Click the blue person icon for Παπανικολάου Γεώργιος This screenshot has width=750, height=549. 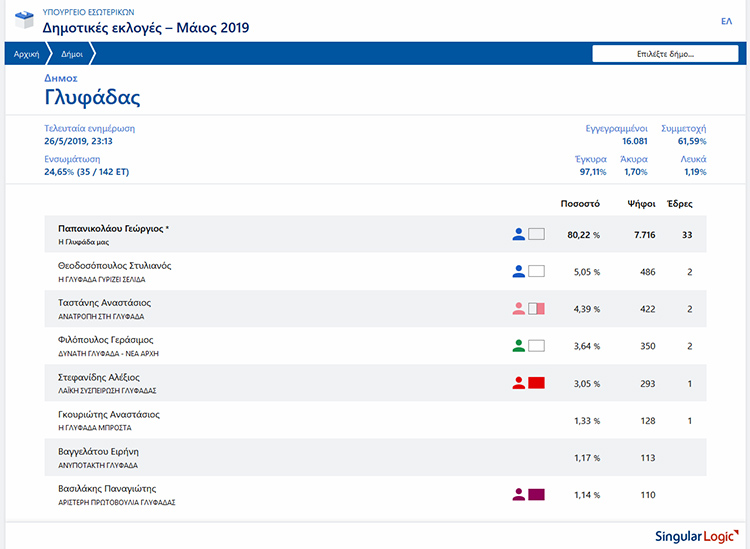click(x=518, y=234)
